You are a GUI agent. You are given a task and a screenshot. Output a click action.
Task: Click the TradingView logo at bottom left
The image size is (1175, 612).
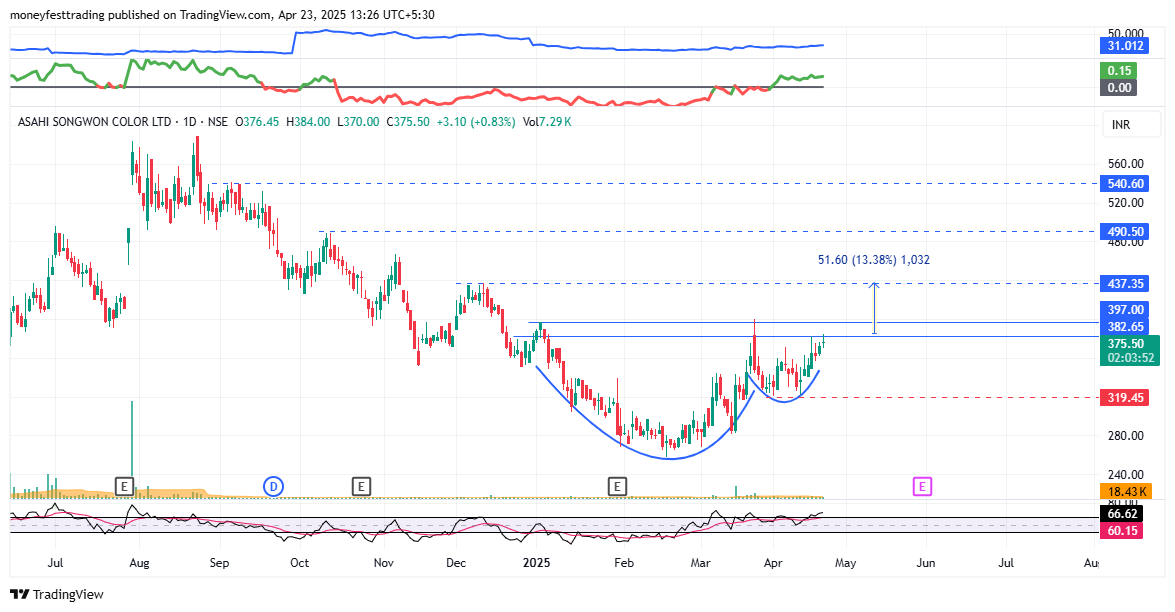pos(57,594)
